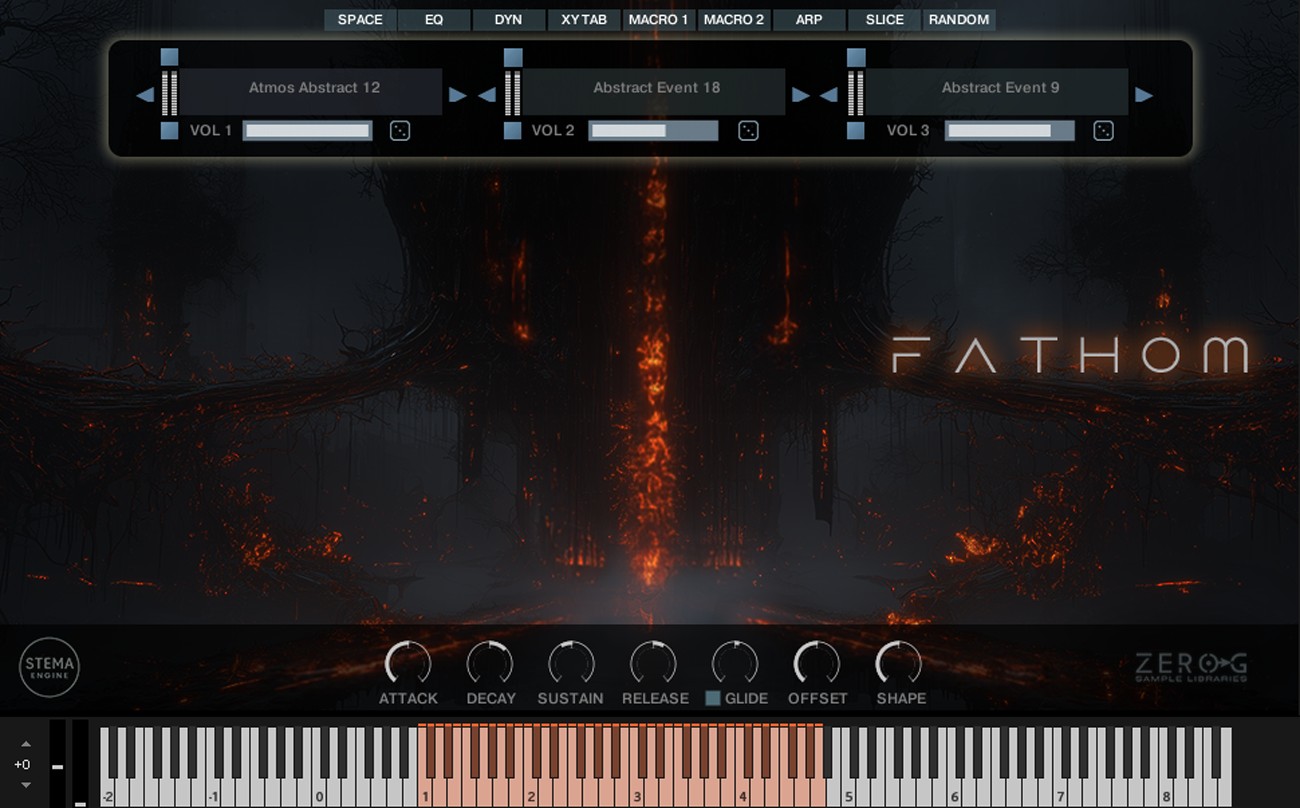1300x808 pixels.
Task: Toggle the square switch beside VOL 2
Action: click(513, 129)
